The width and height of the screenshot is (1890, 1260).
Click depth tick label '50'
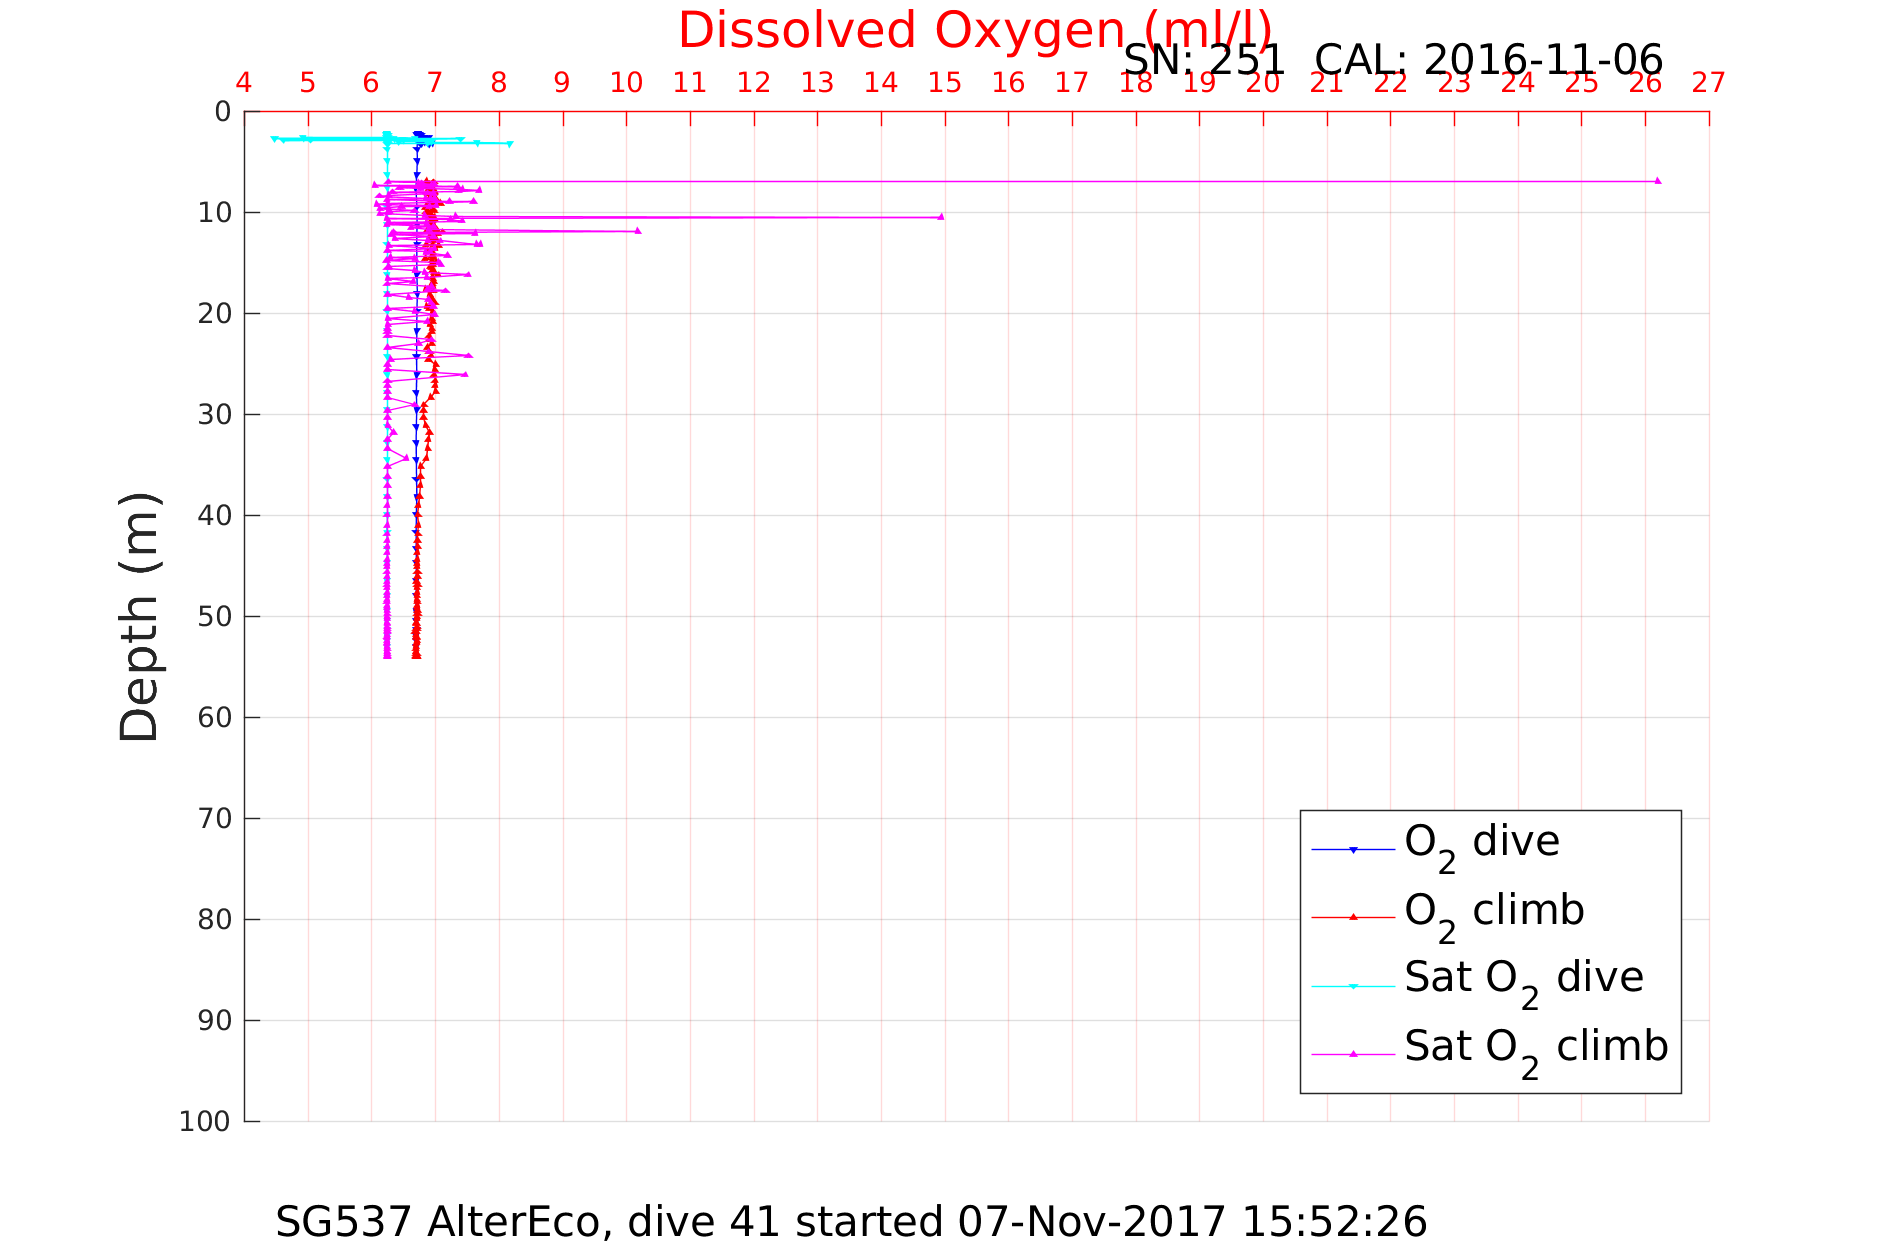(x=214, y=616)
